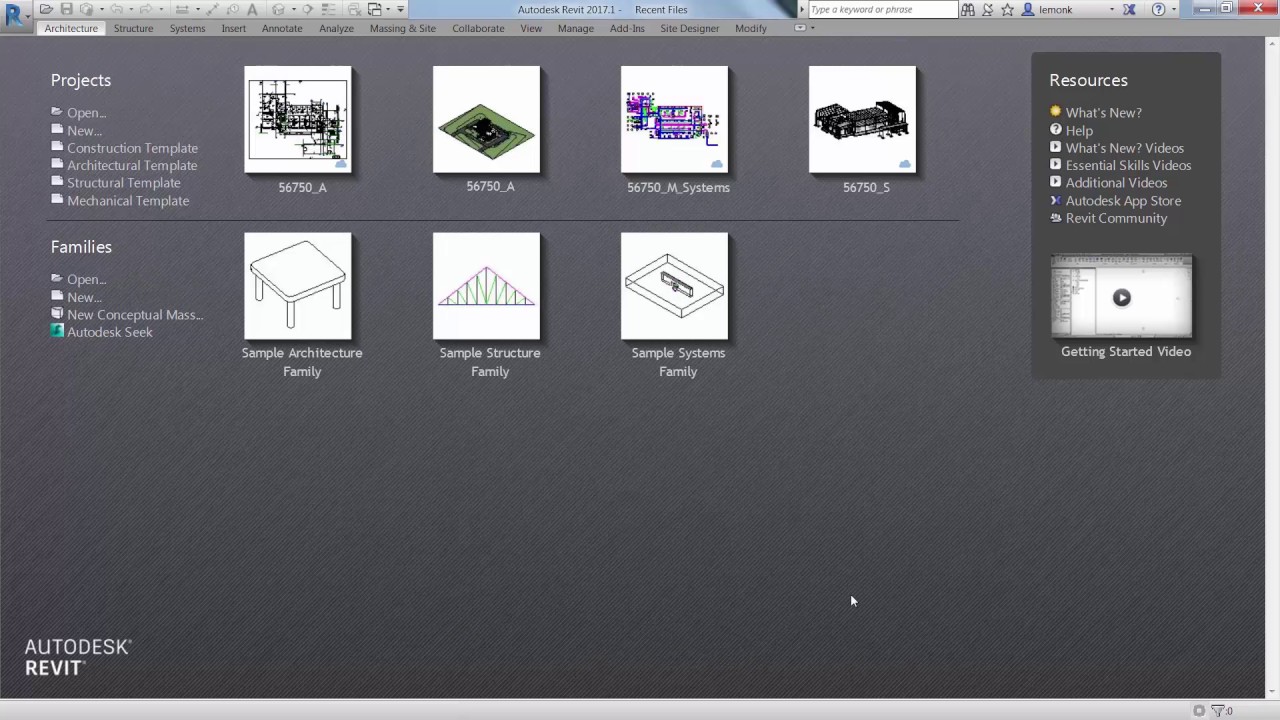Switch to the Structure ribbon tab

click(133, 28)
